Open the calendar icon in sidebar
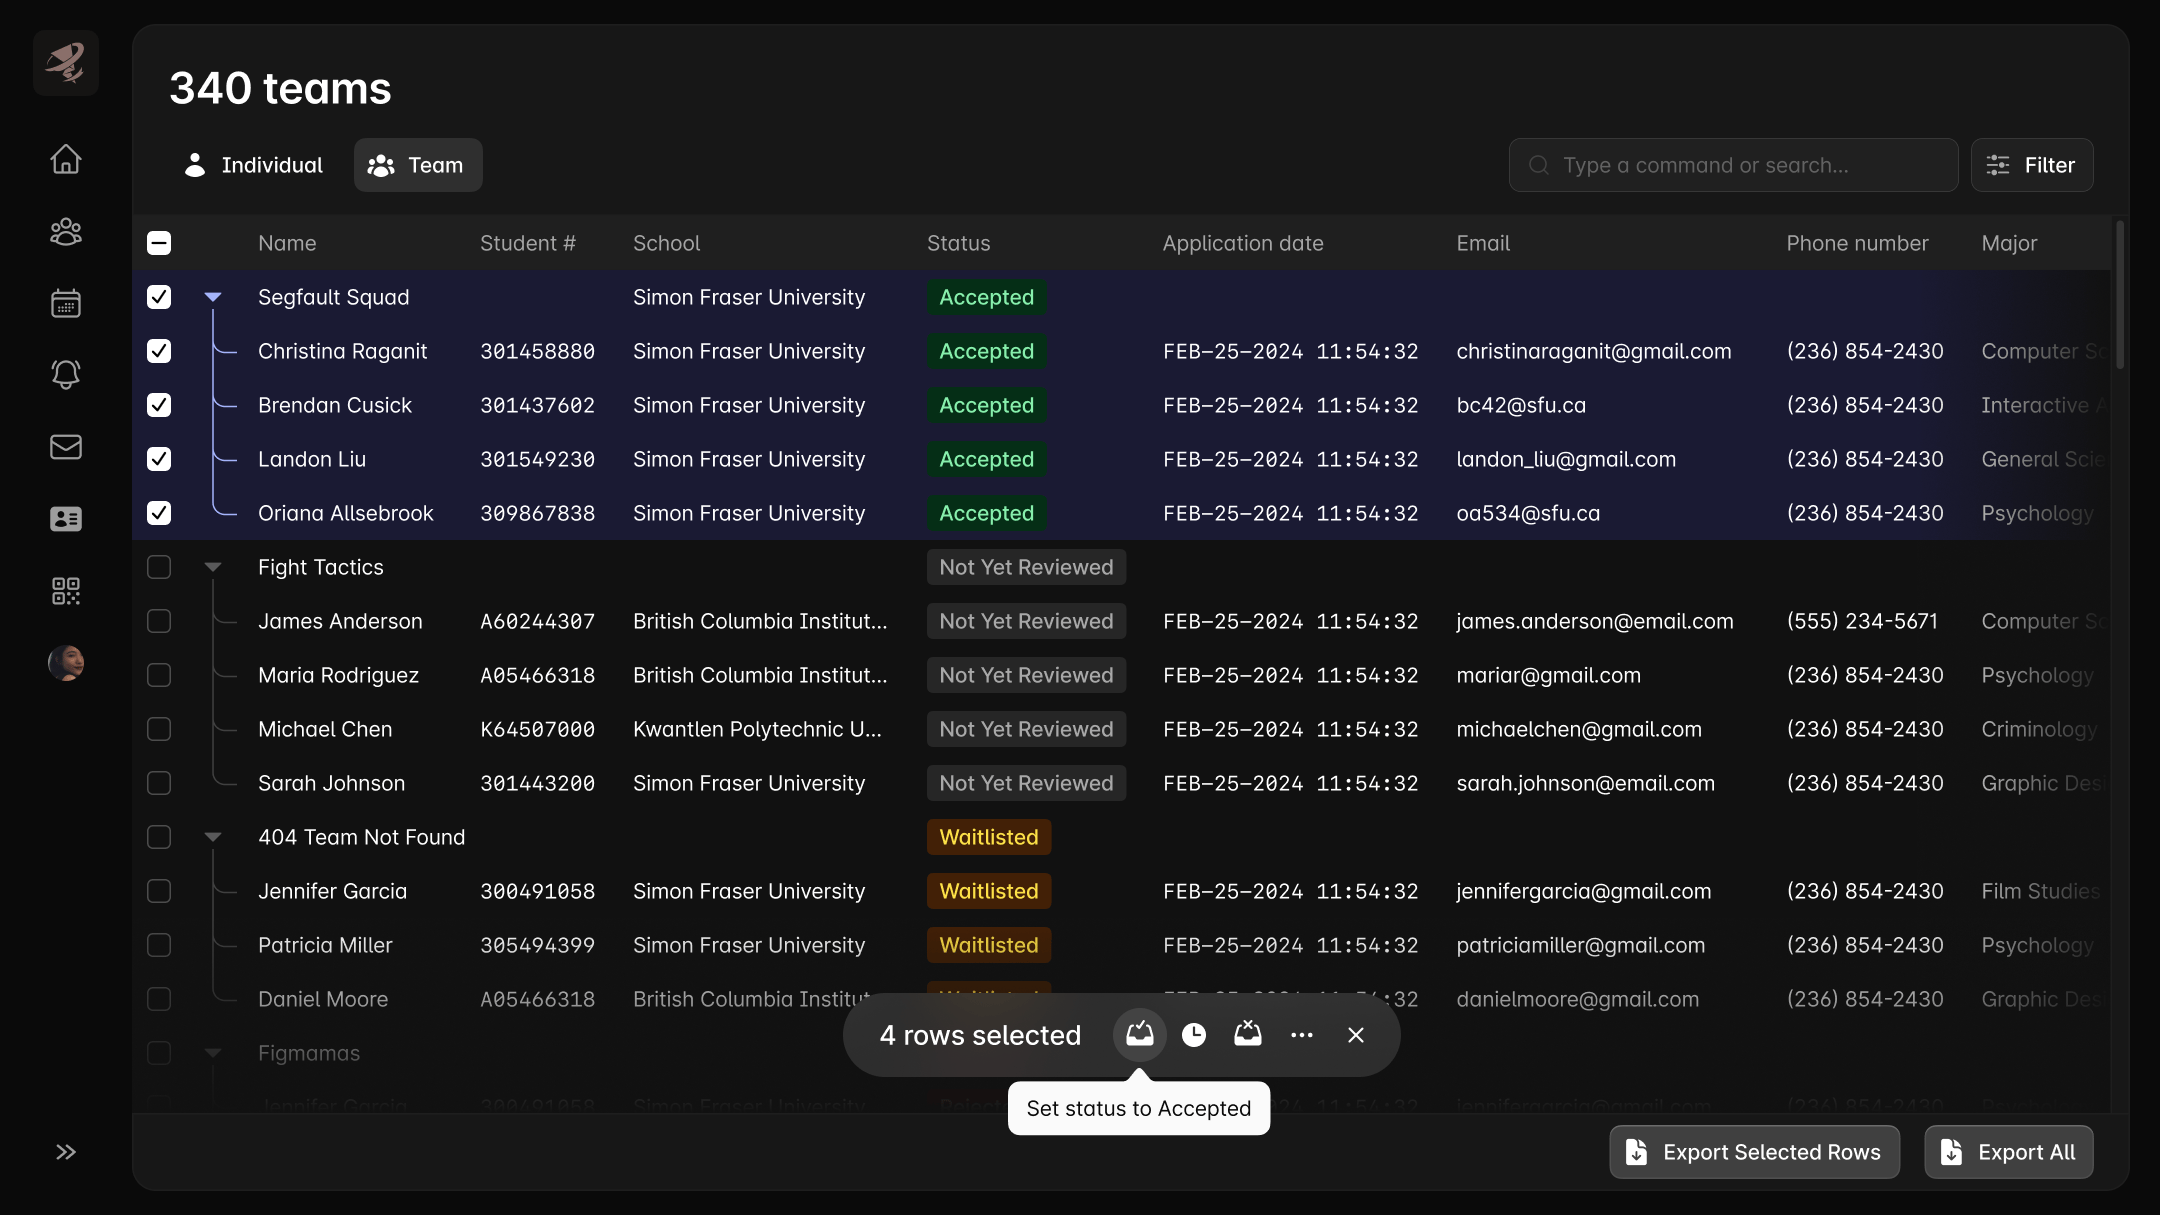Viewport: 2160px width, 1215px height. coord(66,303)
